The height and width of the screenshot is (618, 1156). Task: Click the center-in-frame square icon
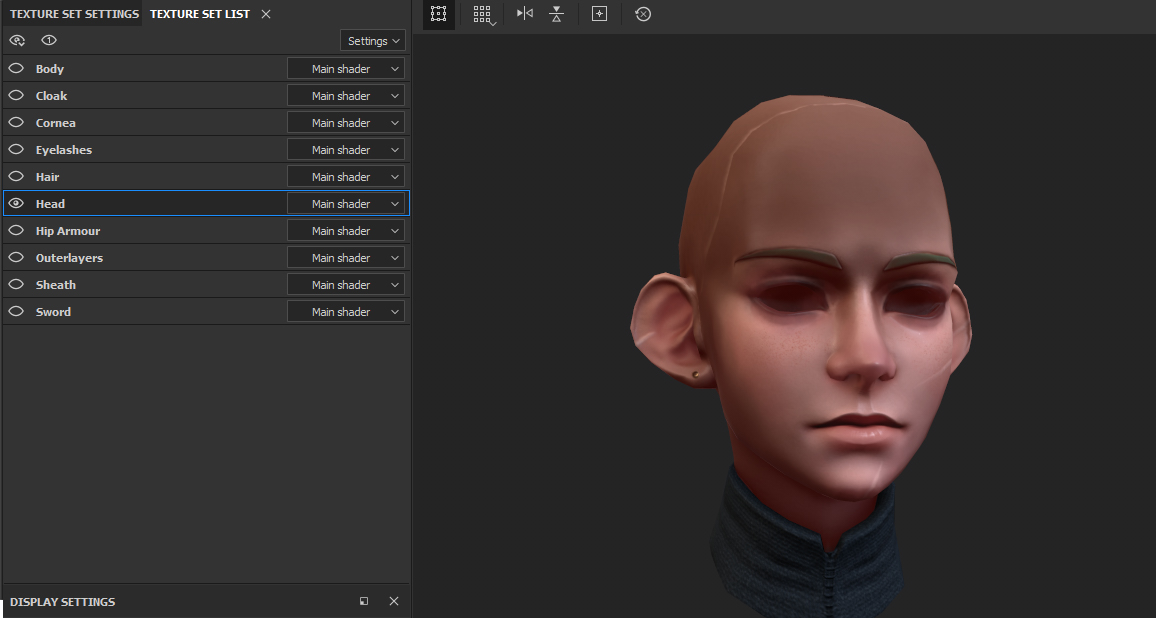[599, 14]
